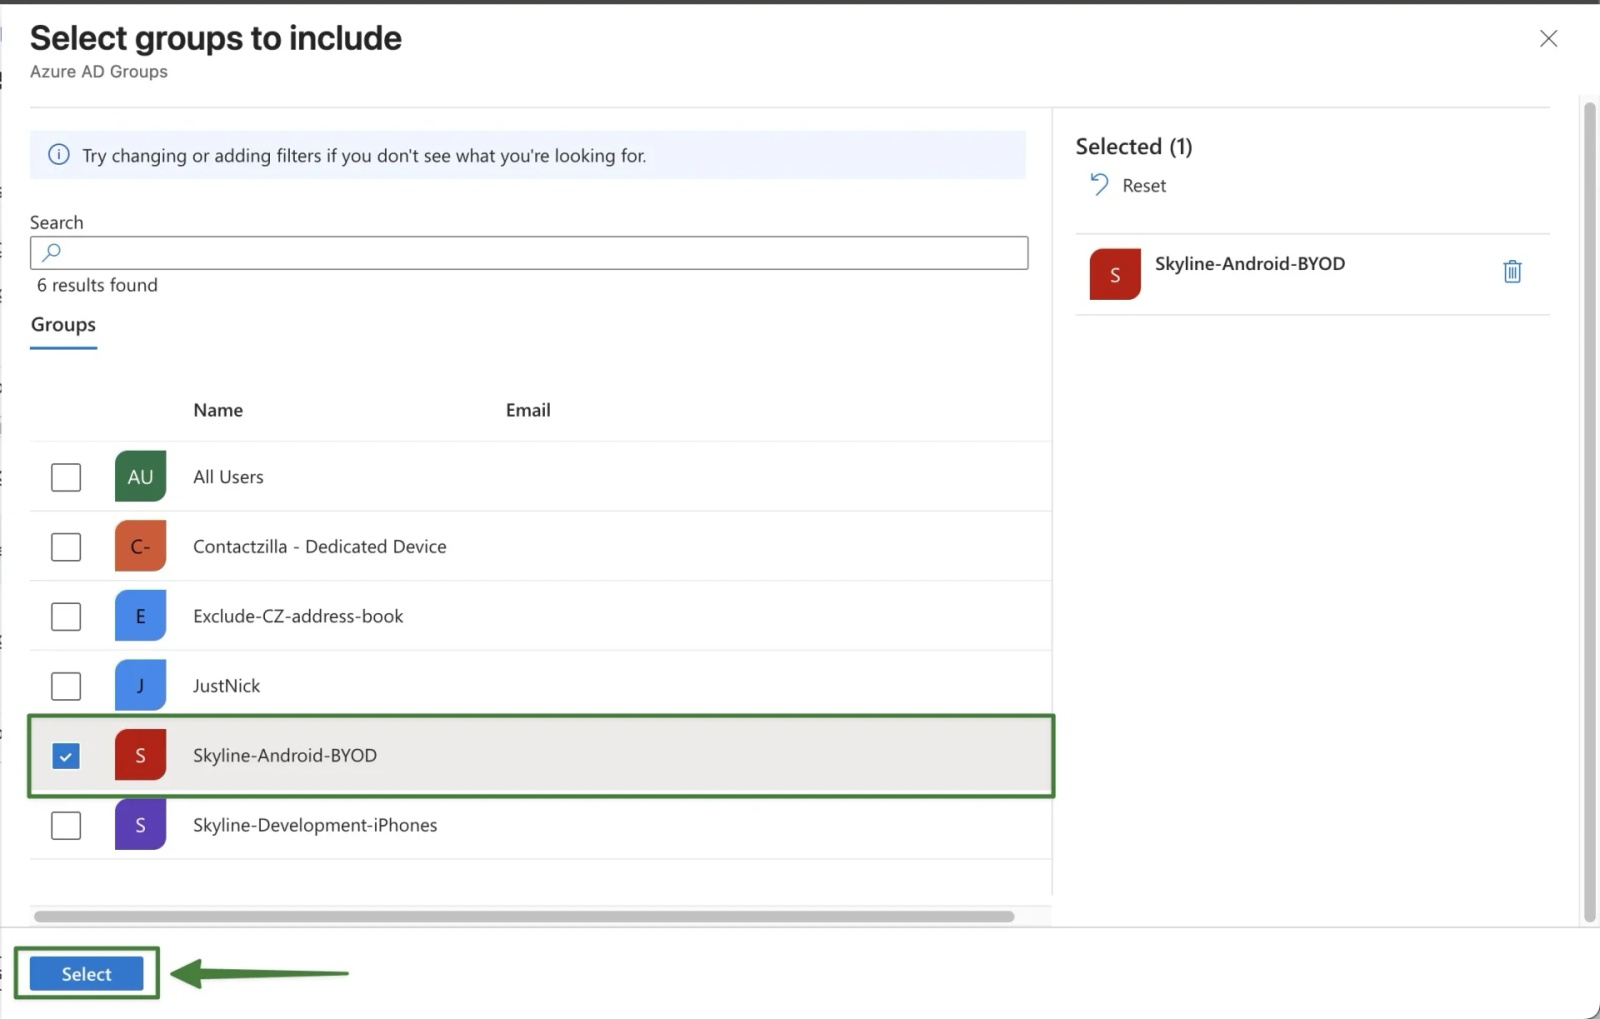Screen dimensions: 1600x1019
Task: Check the Skyline-Development-iPhones checkbox
Action: pyautogui.click(x=66, y=825)
